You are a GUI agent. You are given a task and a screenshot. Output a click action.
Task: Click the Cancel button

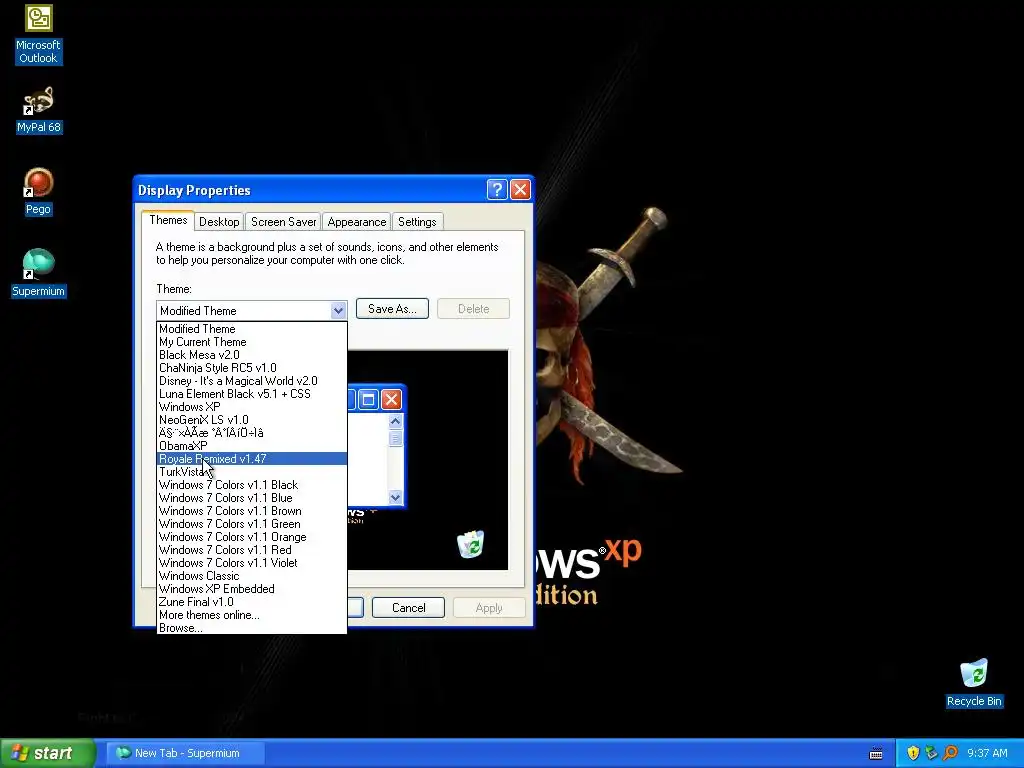click(408, 608)
